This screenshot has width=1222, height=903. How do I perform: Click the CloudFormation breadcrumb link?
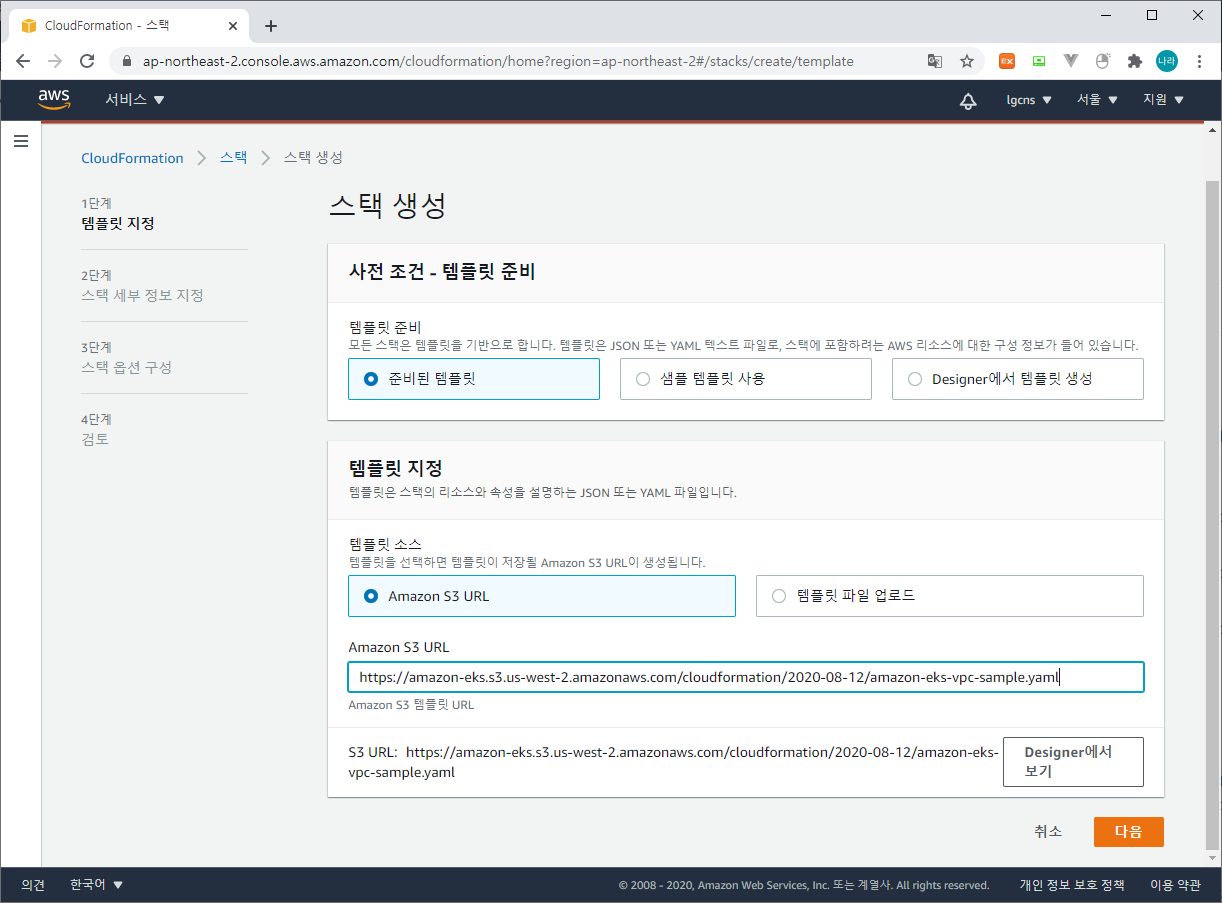pos(132,158)
